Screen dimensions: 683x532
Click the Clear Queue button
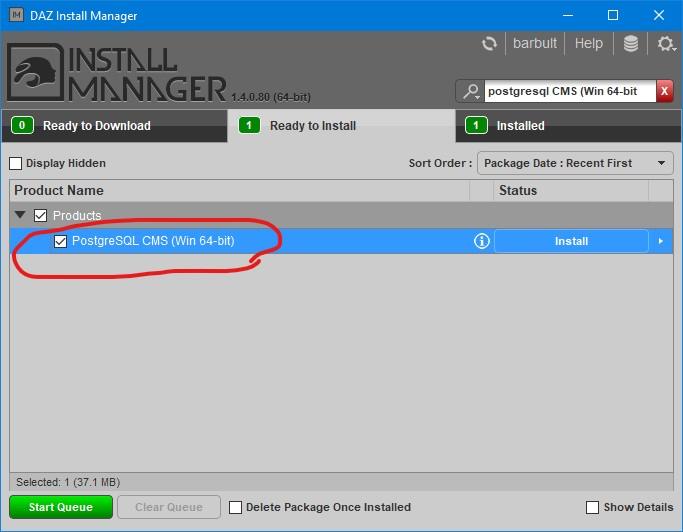169,507
